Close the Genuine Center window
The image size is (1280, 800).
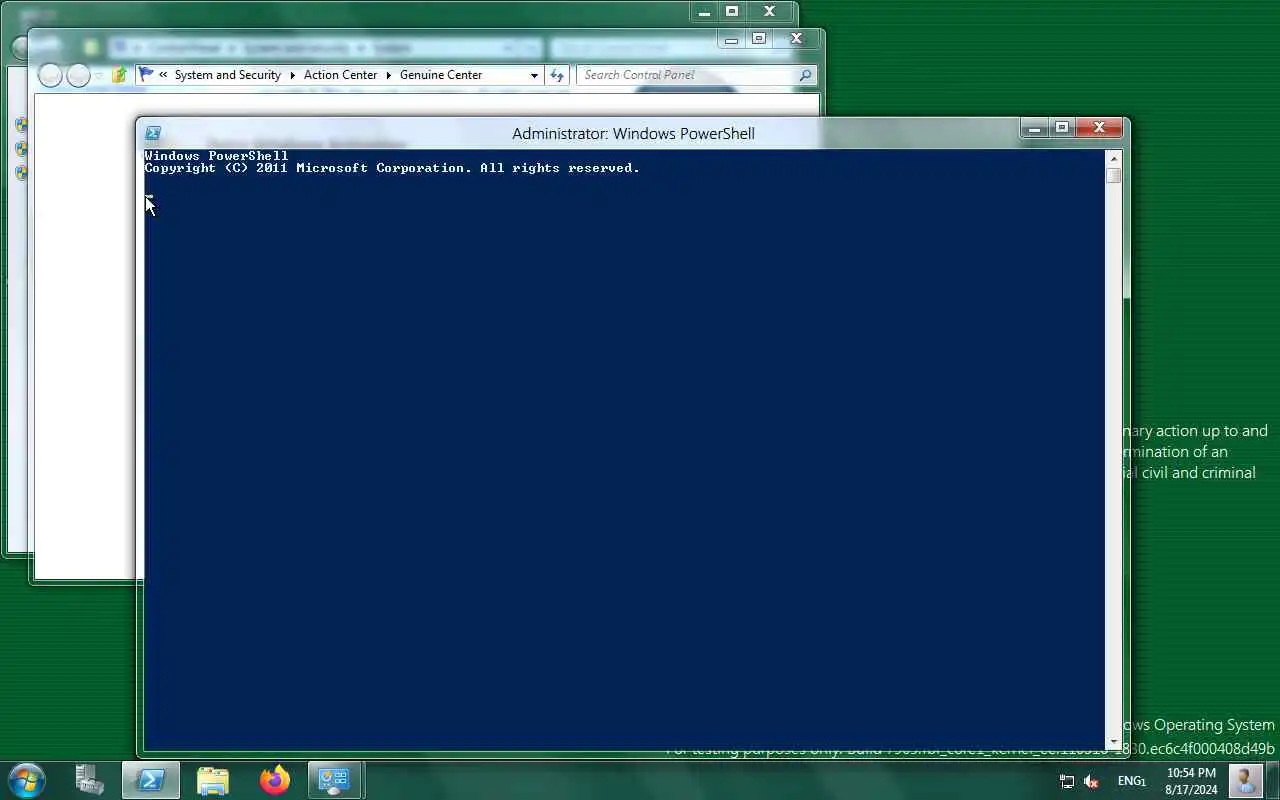[x=796, y=39]
